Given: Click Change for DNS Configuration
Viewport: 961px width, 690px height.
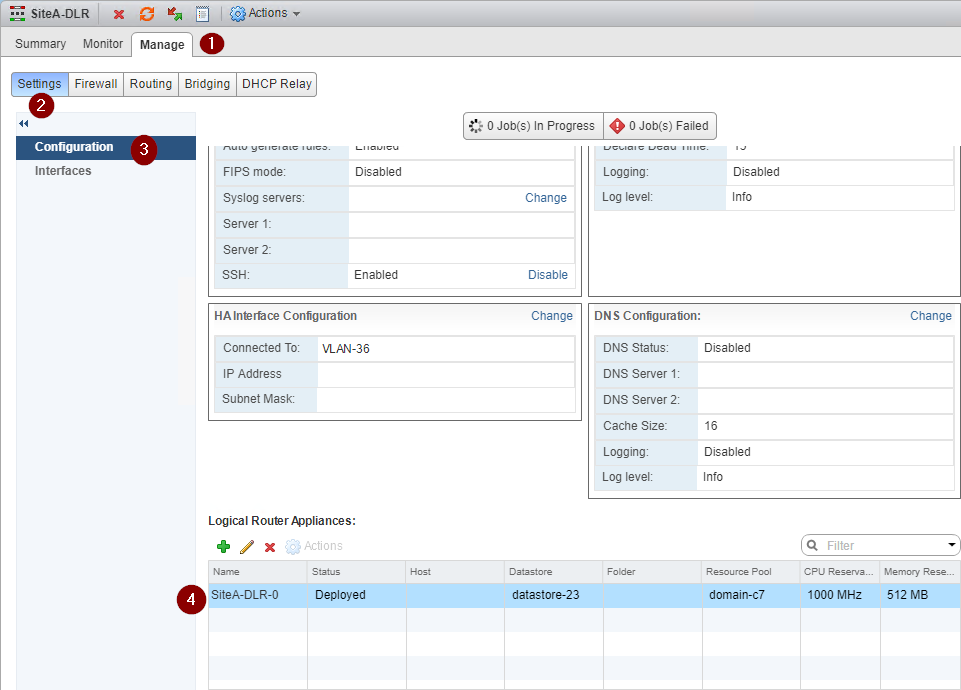Looking at the screenshot, I should pos(931,316).
